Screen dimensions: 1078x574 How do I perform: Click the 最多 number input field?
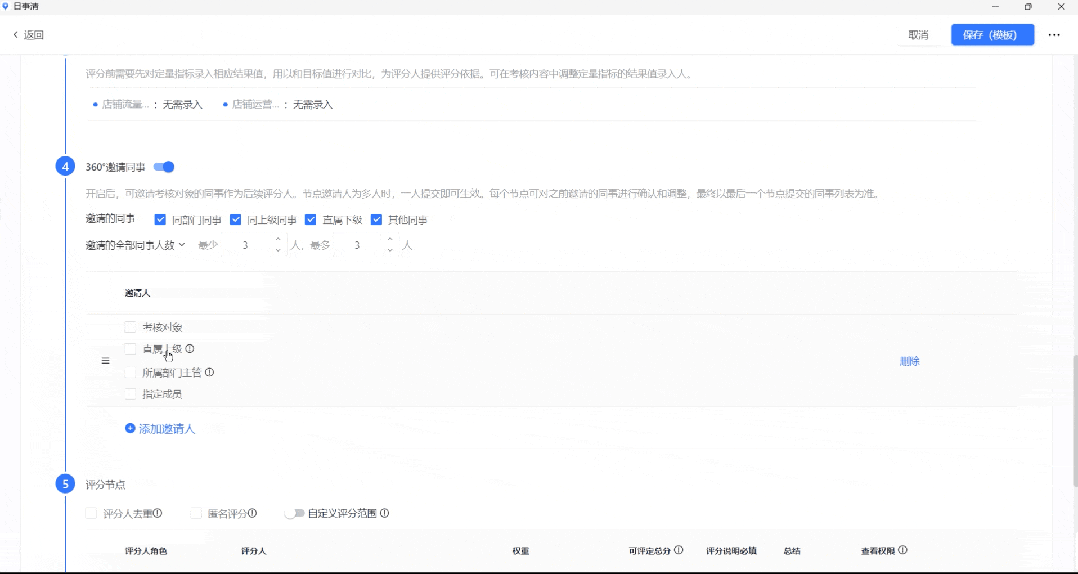coord(359,245)
